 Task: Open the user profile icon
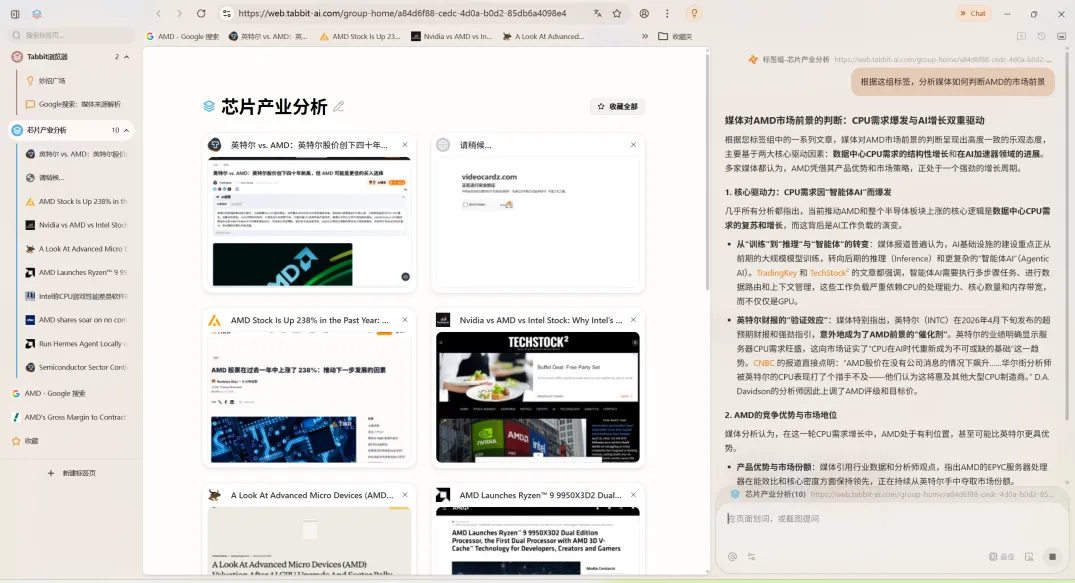pos(644,13)
